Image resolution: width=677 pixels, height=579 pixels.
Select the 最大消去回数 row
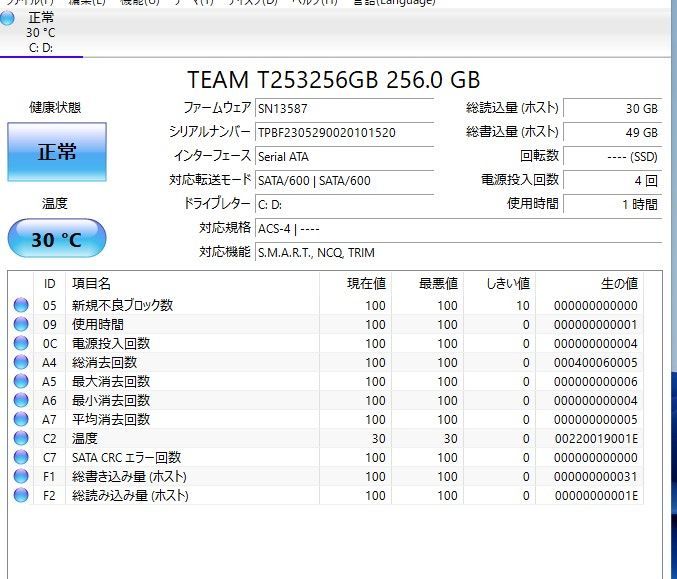326,381
